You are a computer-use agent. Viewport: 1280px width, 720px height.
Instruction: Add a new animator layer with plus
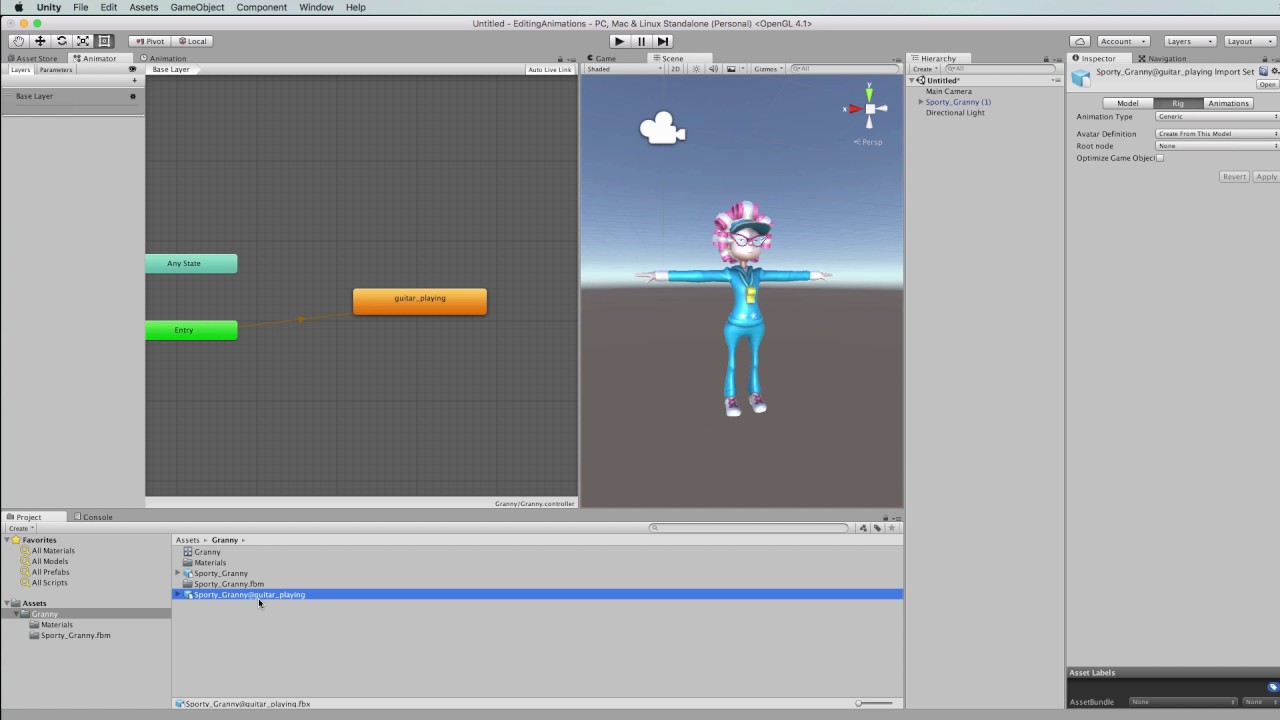[x=134, y=80]
